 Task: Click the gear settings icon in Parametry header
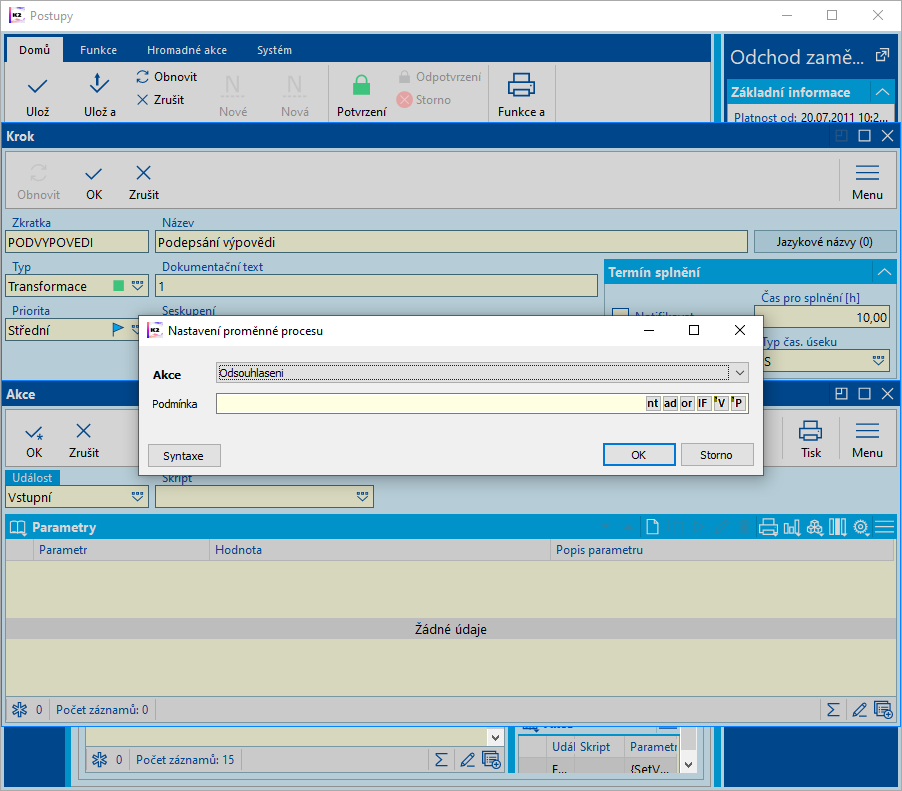coord(861,527)
